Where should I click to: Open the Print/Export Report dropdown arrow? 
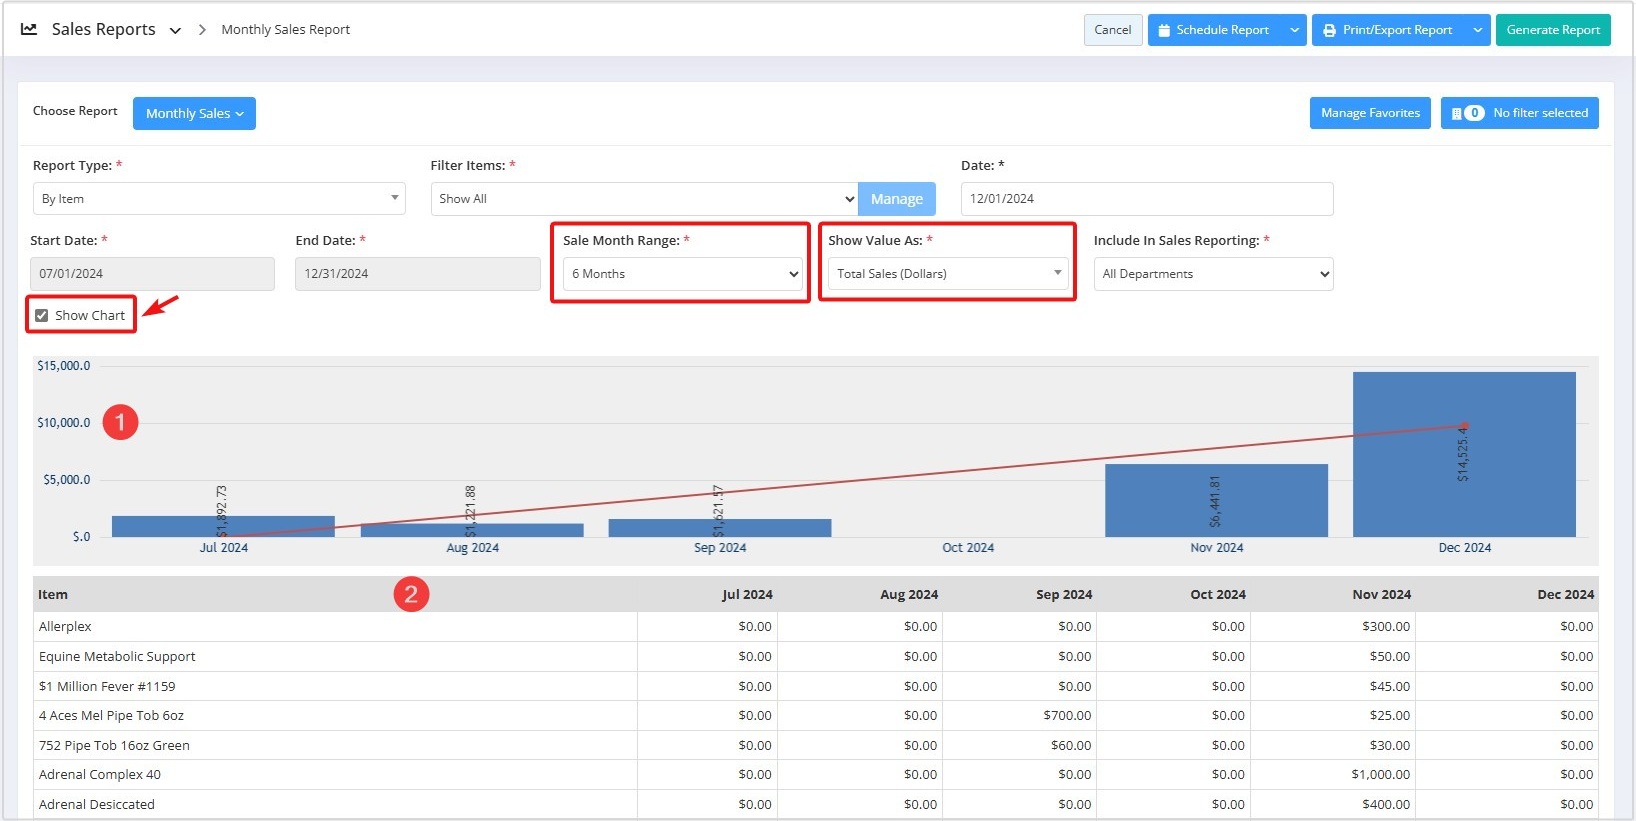[x=1478, y=30]
